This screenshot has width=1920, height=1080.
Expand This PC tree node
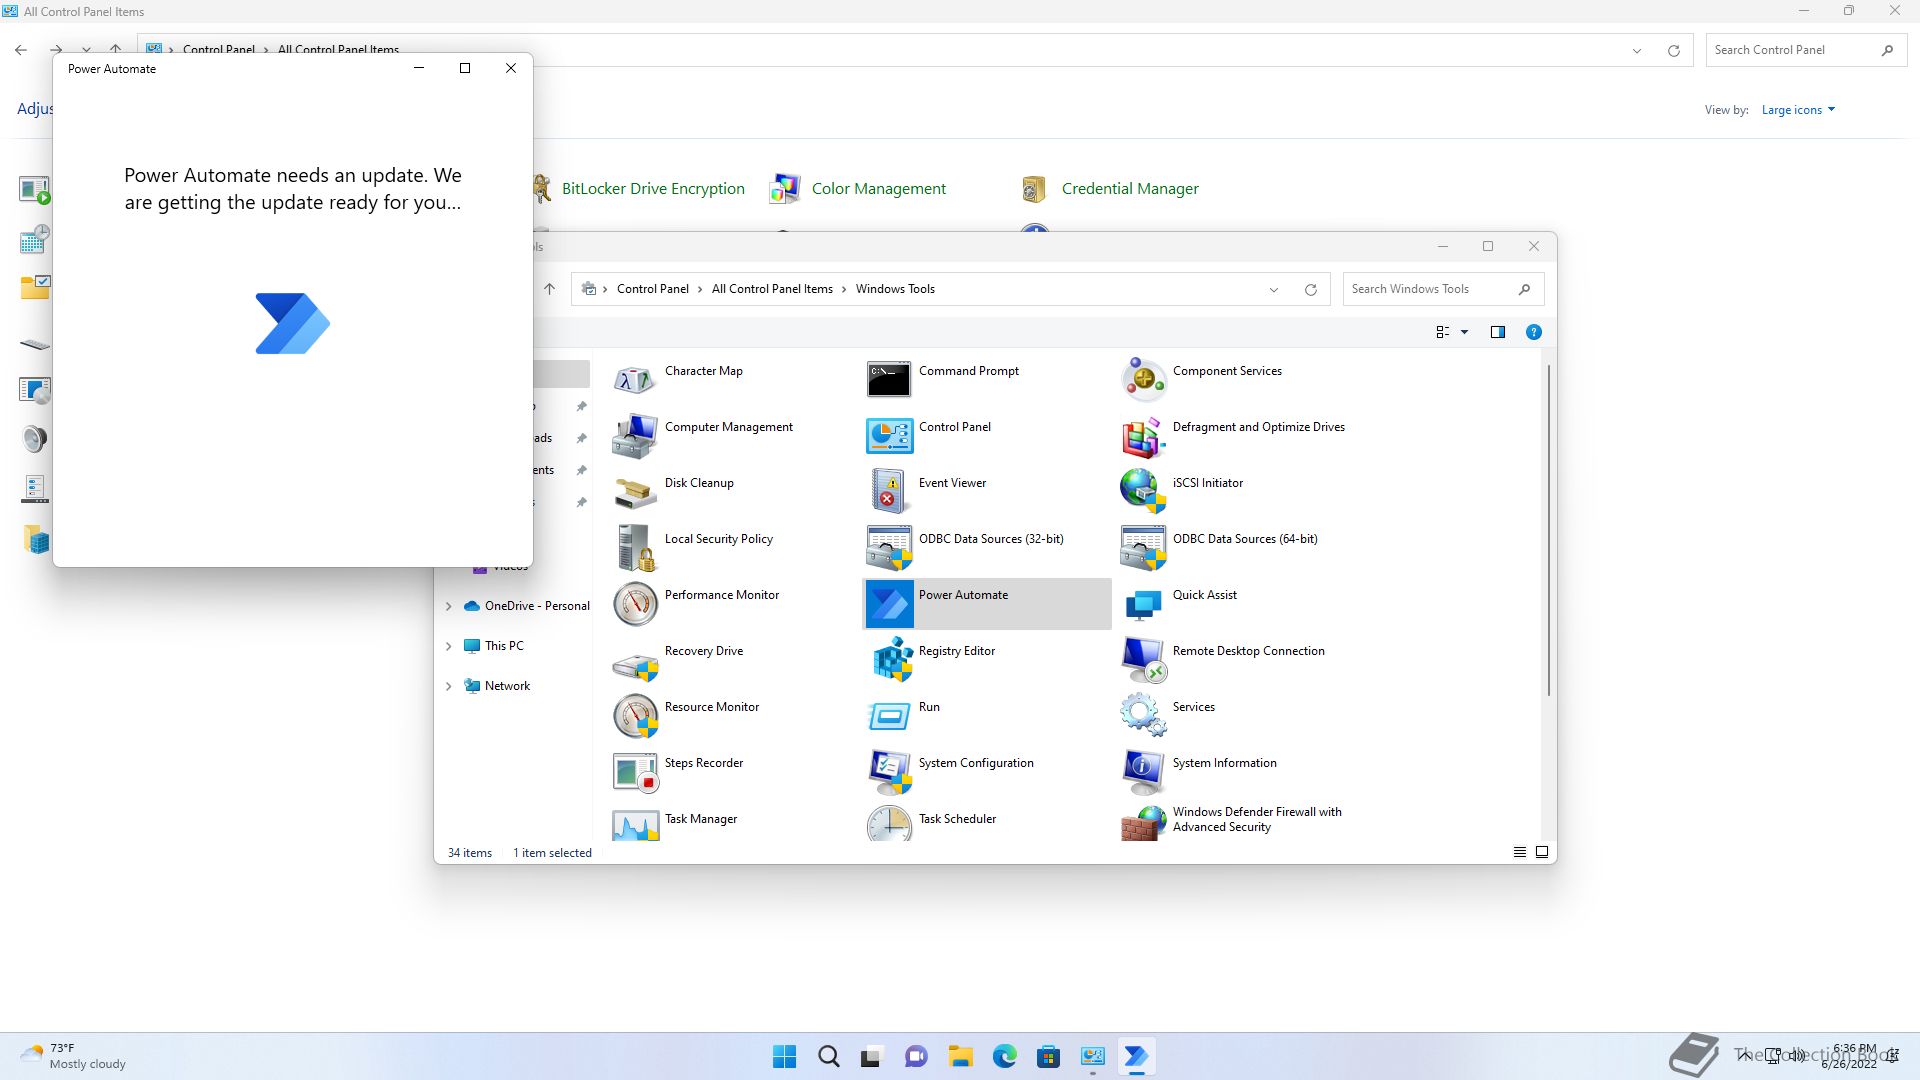coord(448,646)
